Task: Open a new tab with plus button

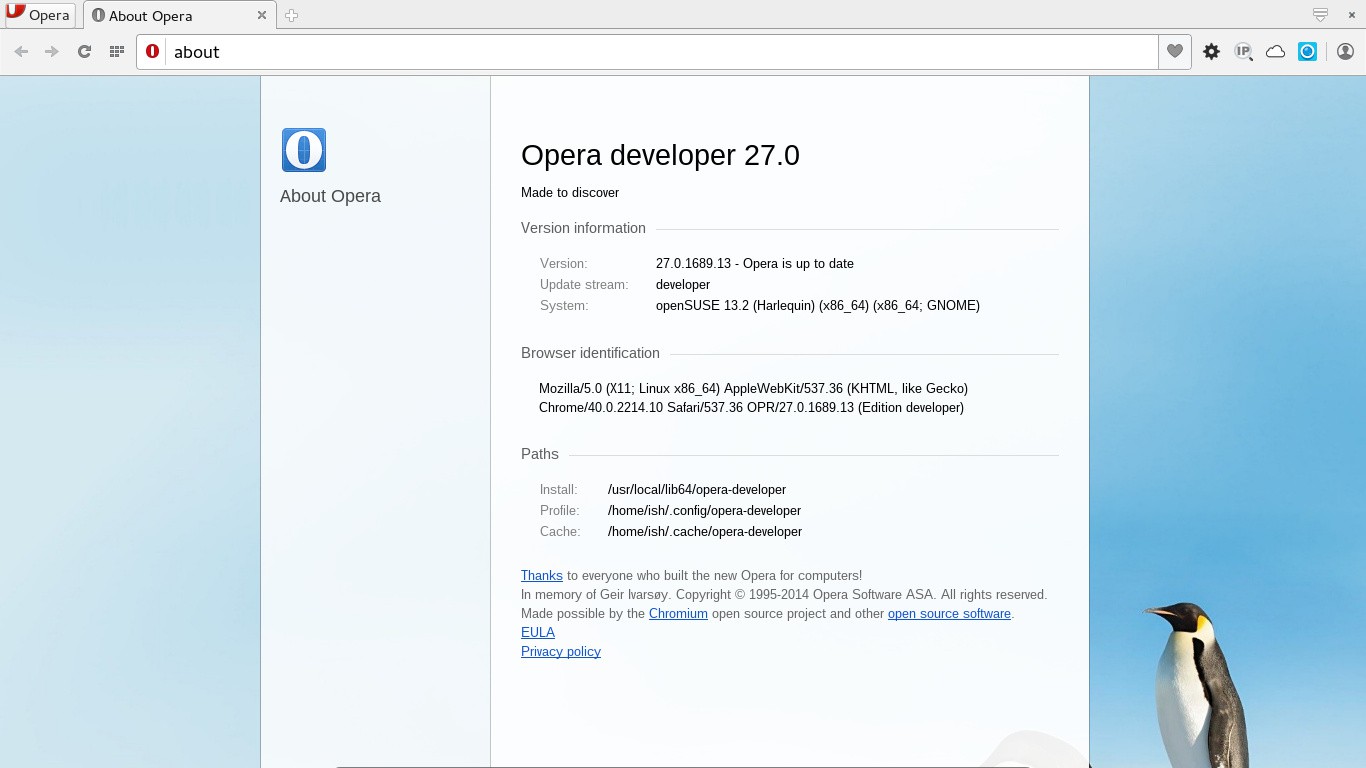Action: pyautogui.click(x=291, y=16)
